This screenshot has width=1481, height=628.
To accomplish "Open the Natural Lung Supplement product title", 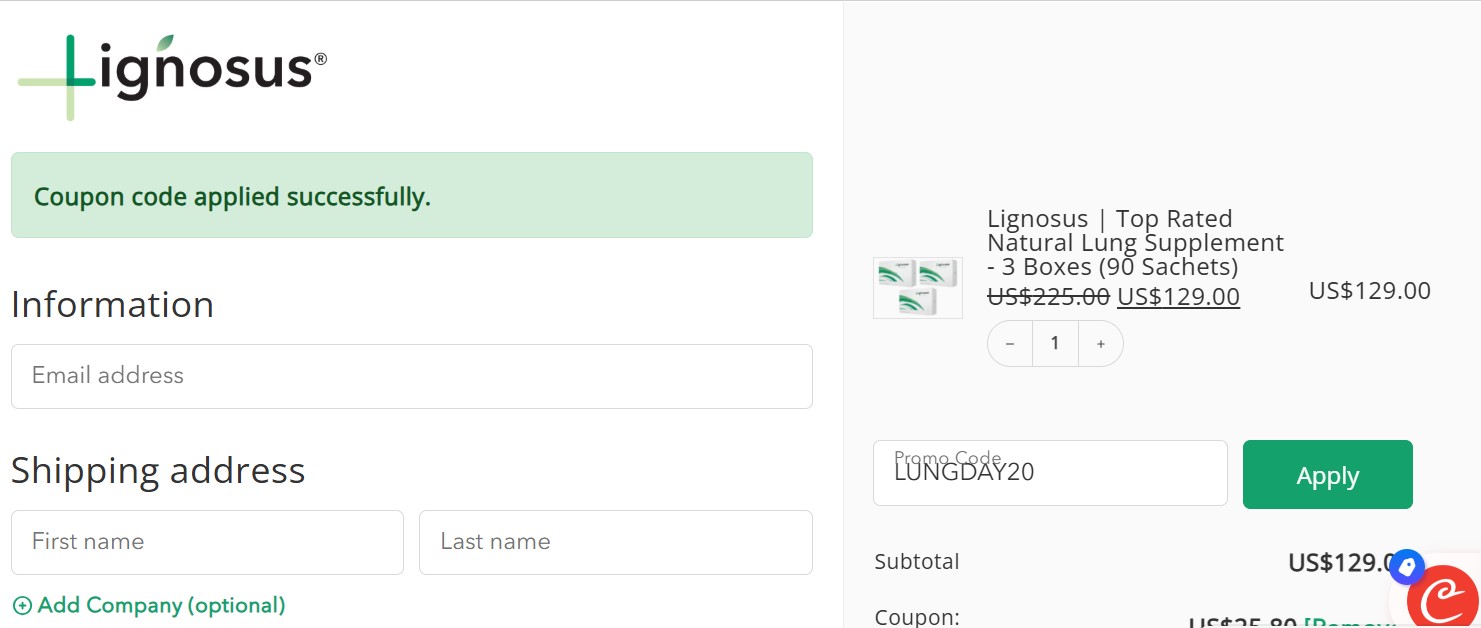I will pyautogui.click(x=1135, y=242).
